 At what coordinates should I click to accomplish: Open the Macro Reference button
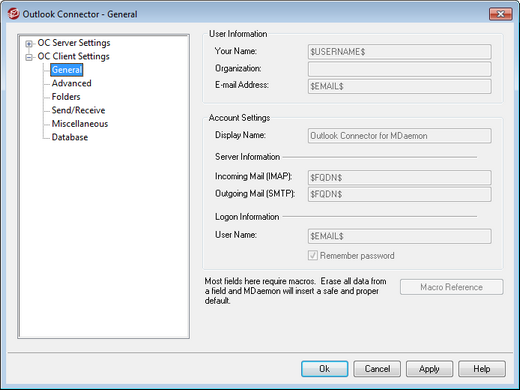[x=451, y=287]
